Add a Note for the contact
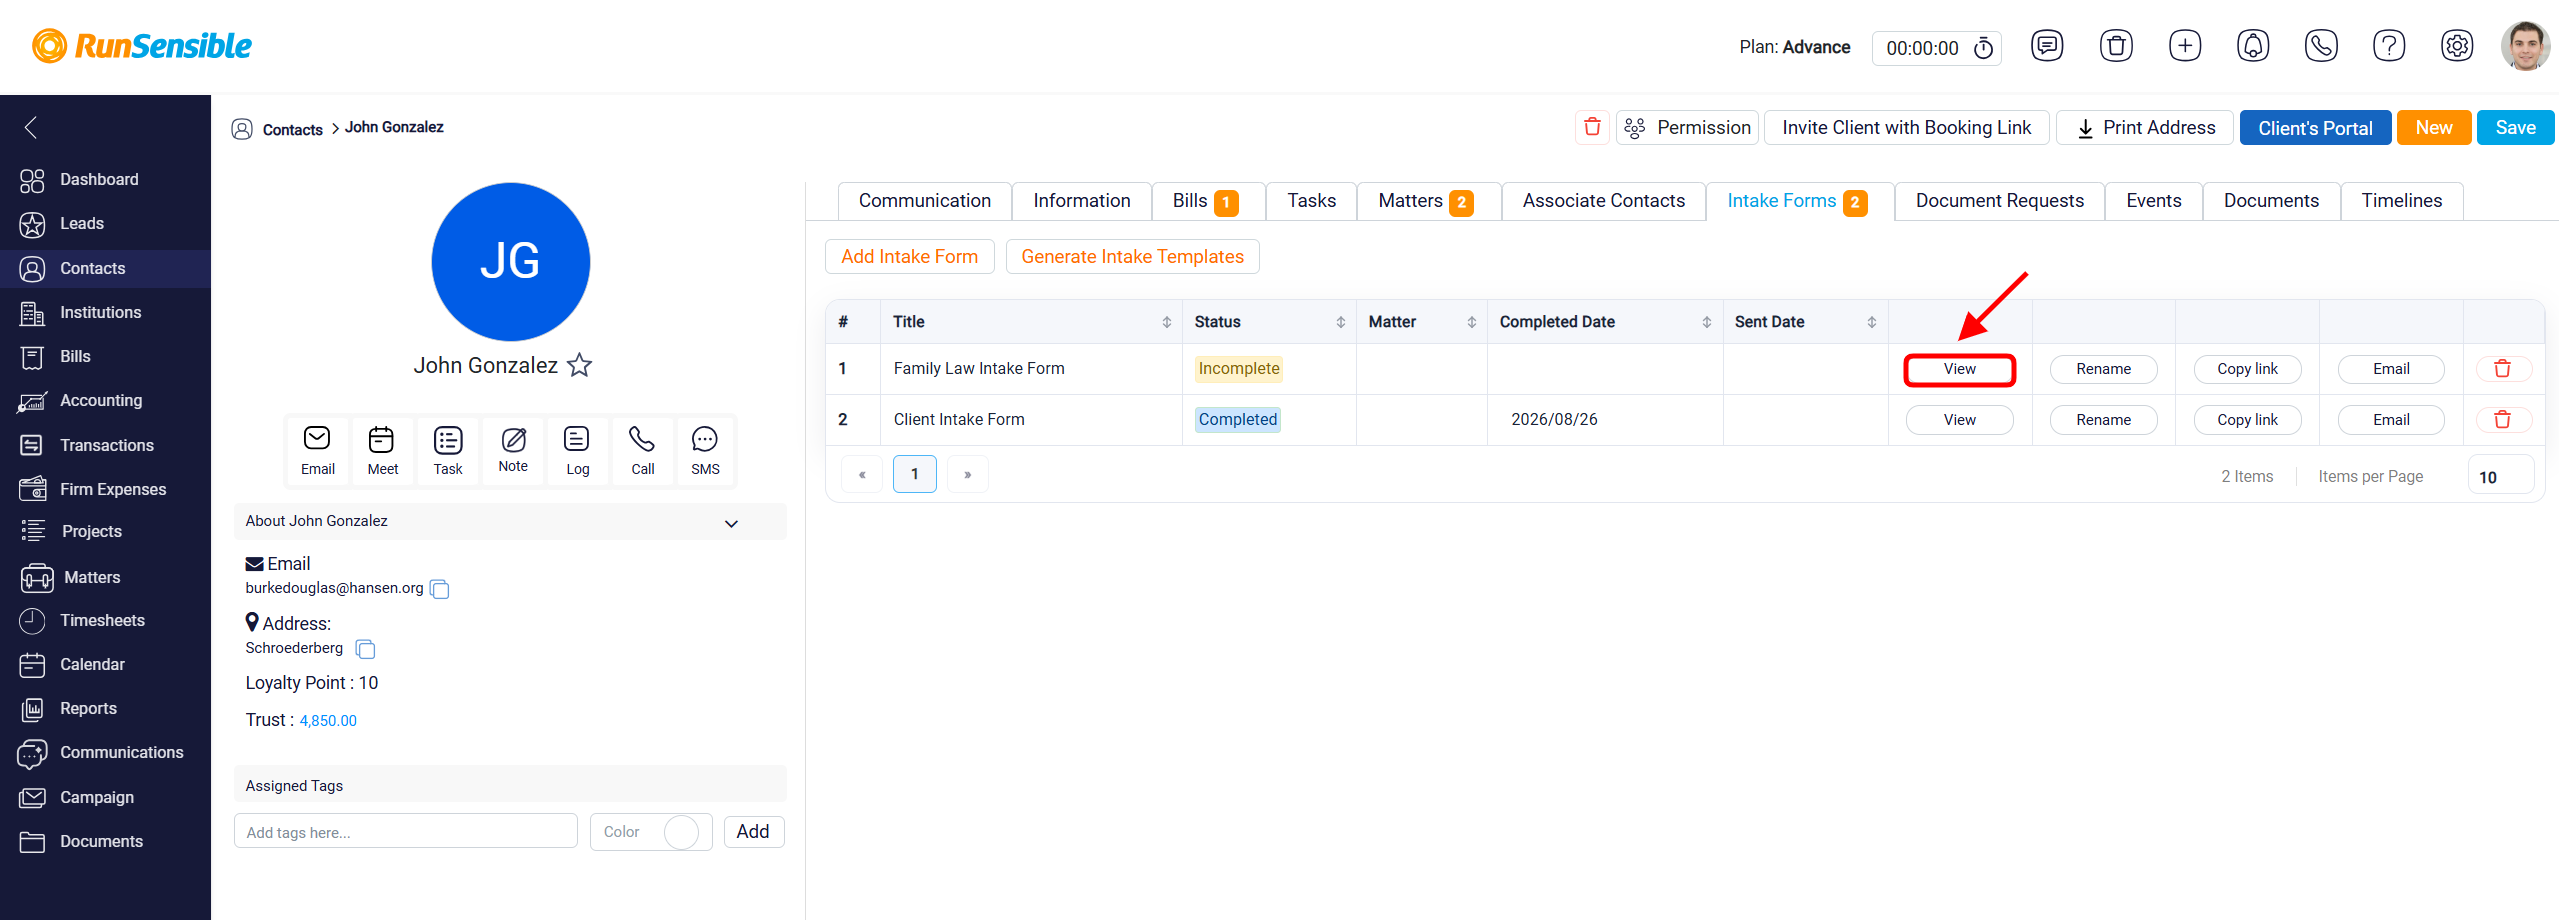 (x=513, y=450)
